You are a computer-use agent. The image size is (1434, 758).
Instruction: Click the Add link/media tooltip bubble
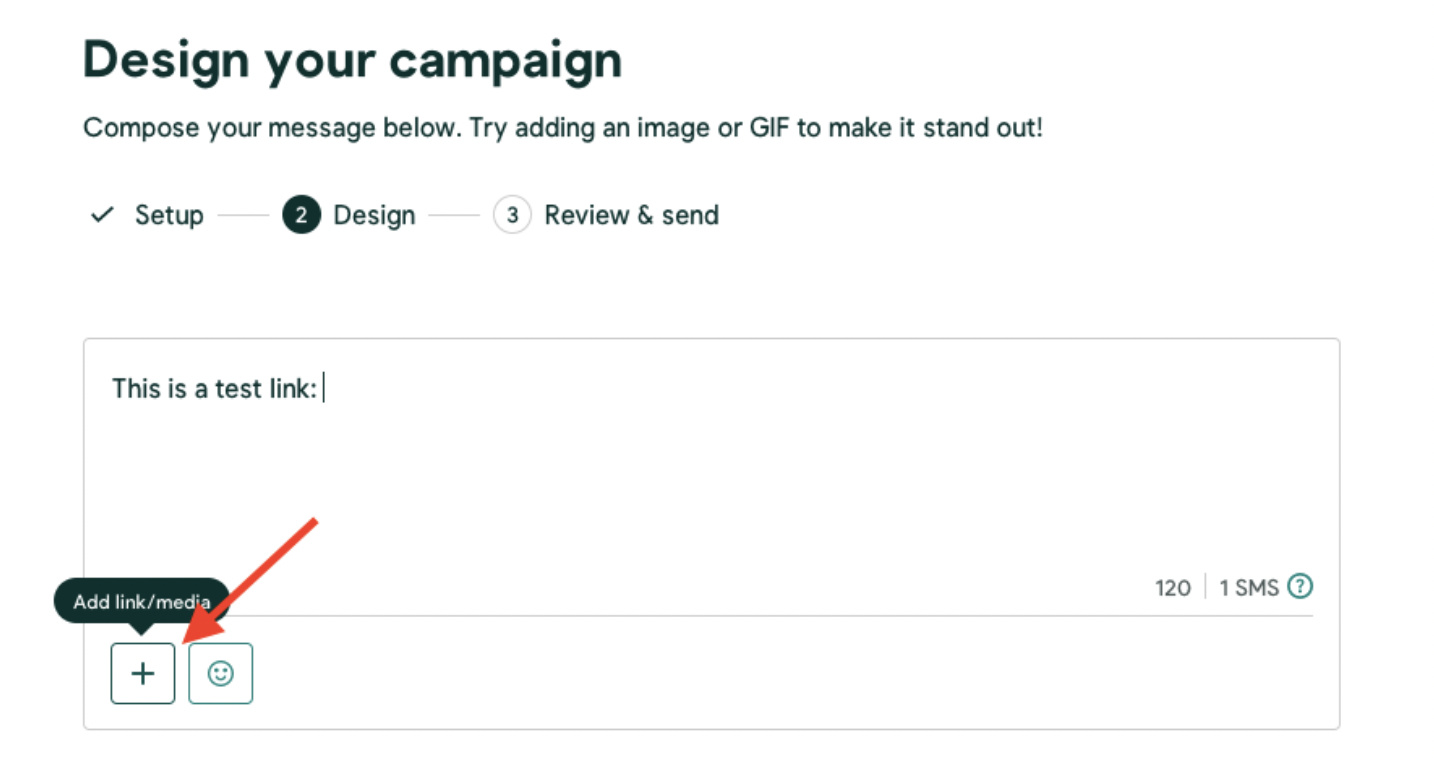142,602
